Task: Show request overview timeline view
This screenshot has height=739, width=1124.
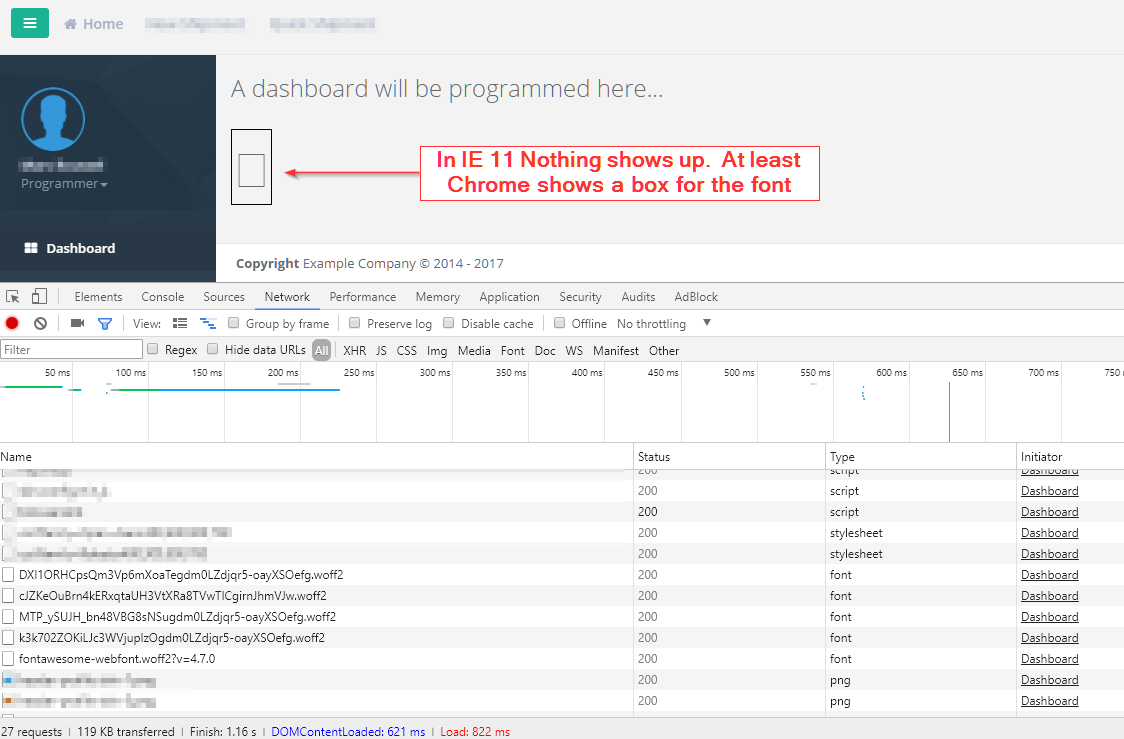Action: 208,323
